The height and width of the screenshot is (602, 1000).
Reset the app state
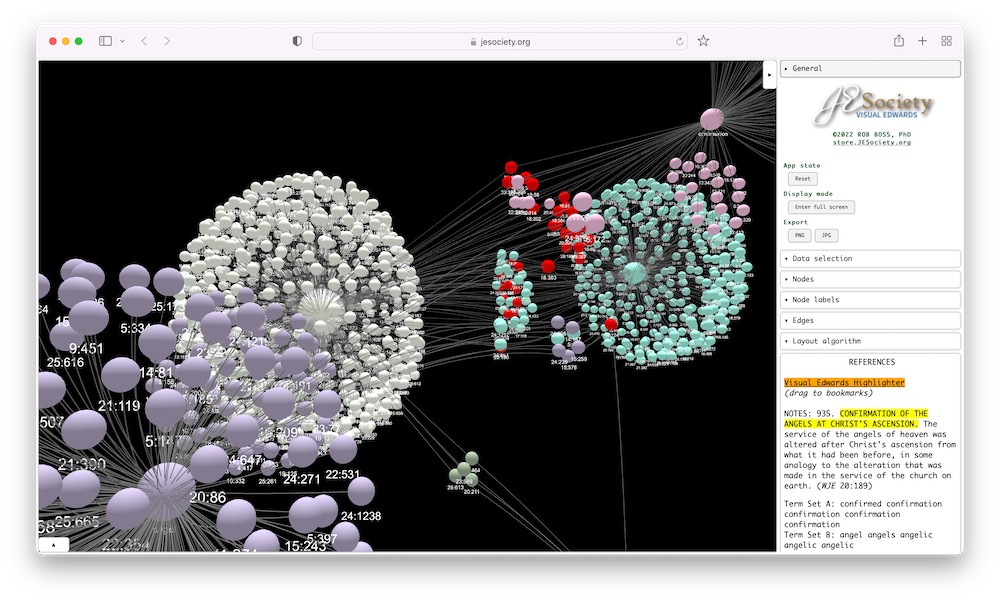[802, 179]
